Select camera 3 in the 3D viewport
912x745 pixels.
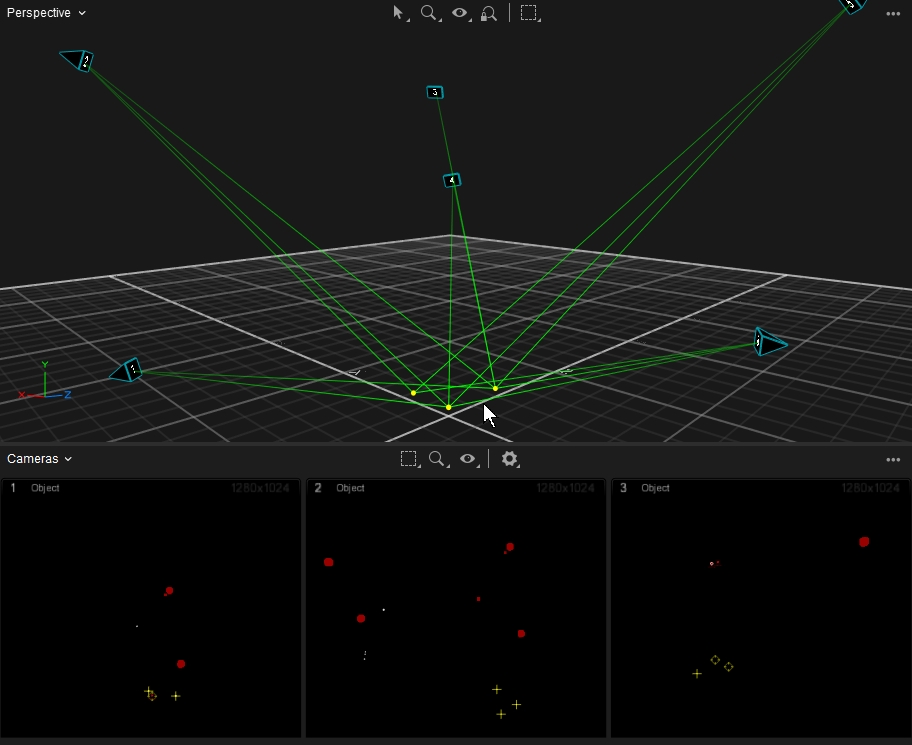click(434, 92)
